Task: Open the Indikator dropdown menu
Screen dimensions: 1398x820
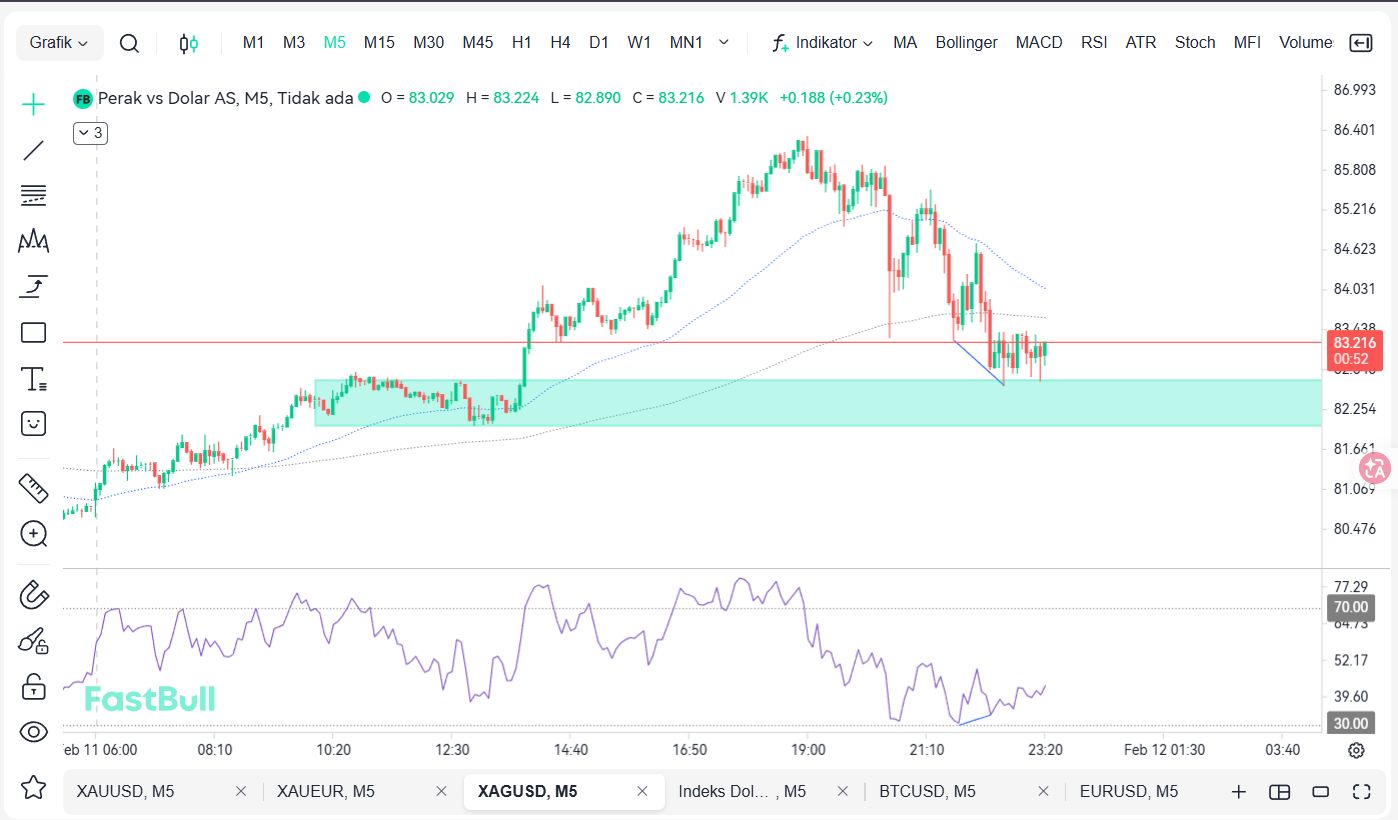Action: [823, 43]
